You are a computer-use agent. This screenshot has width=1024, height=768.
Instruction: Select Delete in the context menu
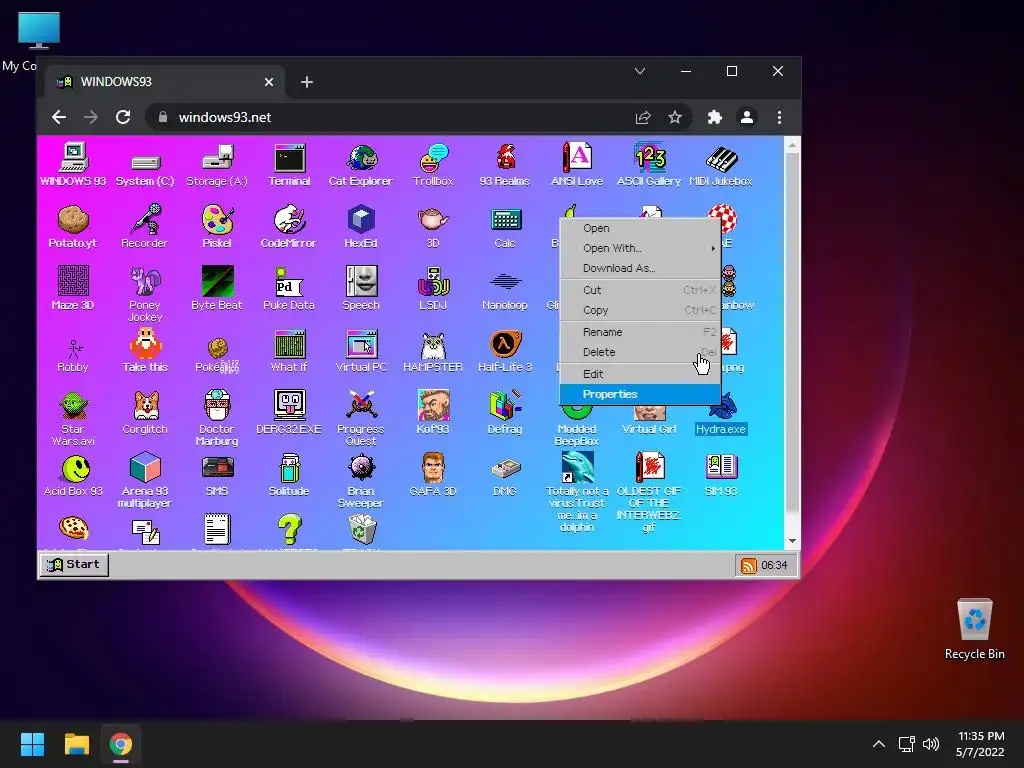pyautogui.click(x=640, y=352)
